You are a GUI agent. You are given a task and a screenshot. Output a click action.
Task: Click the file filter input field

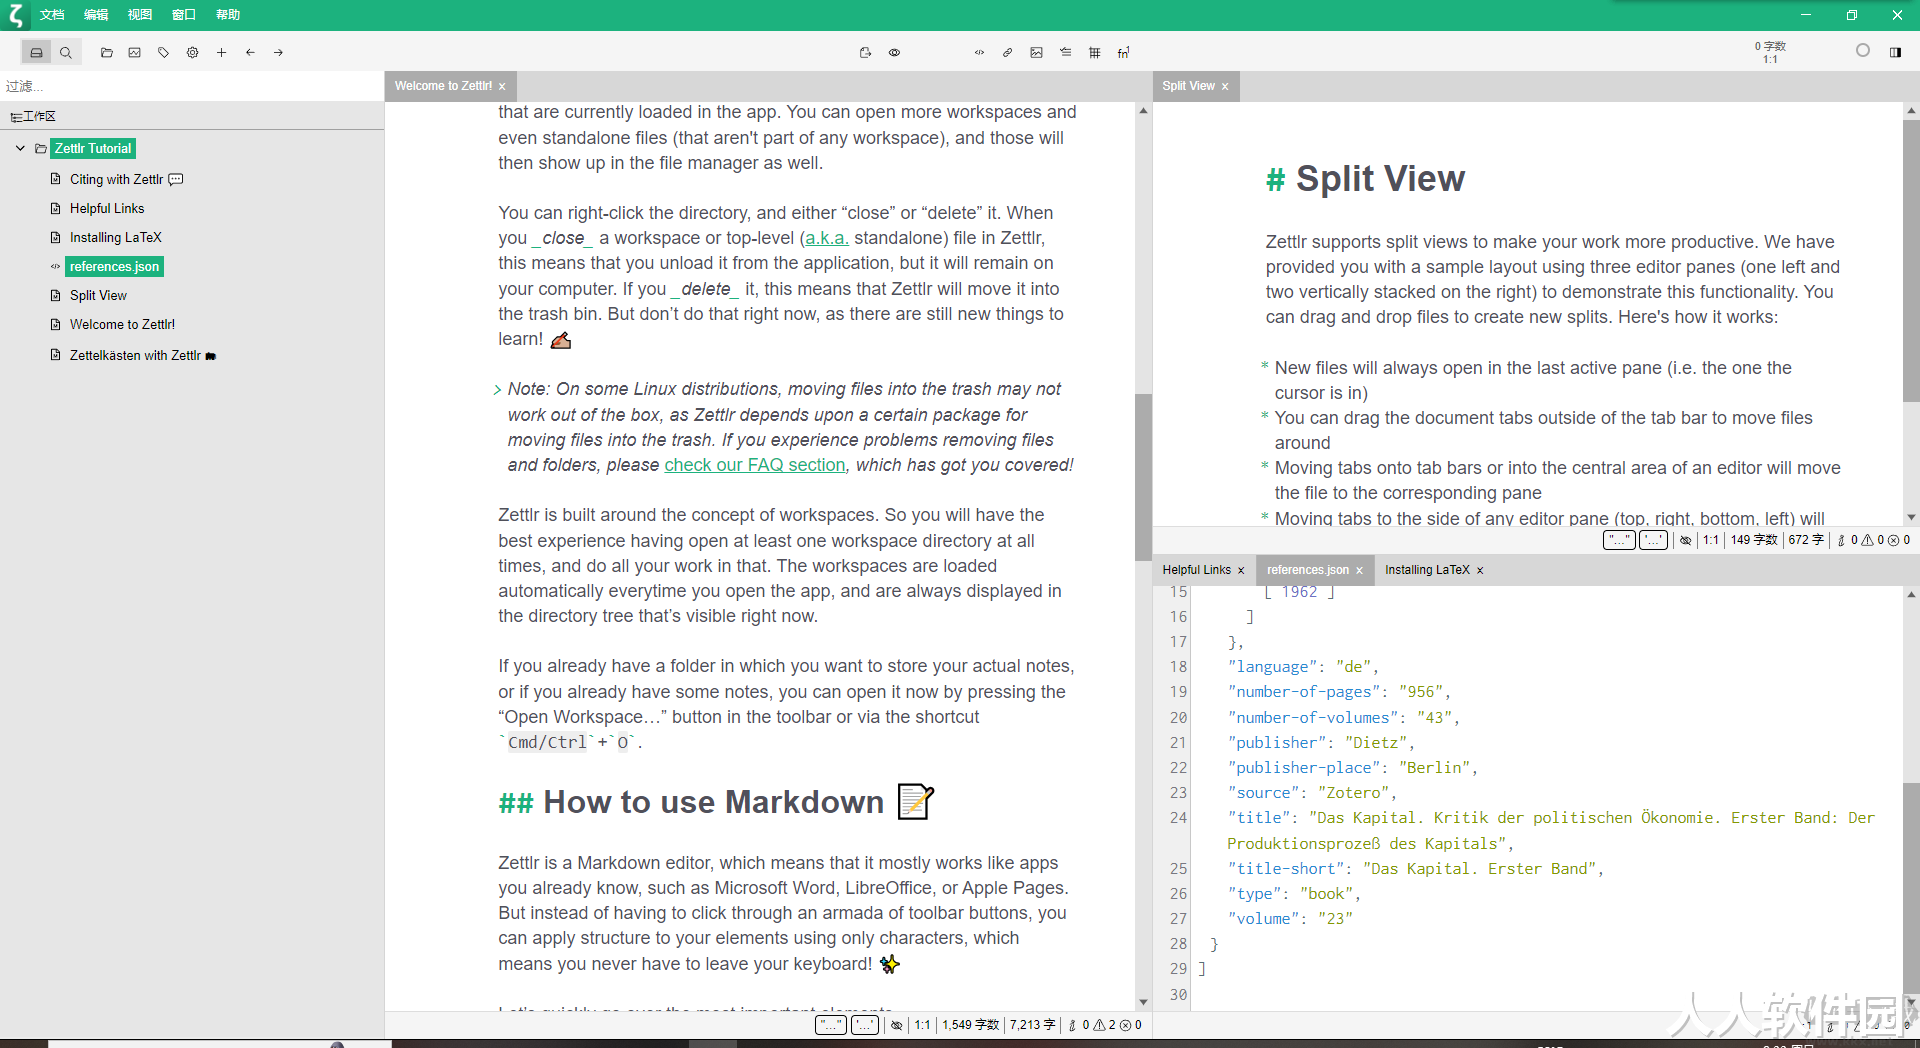[192, 86]
